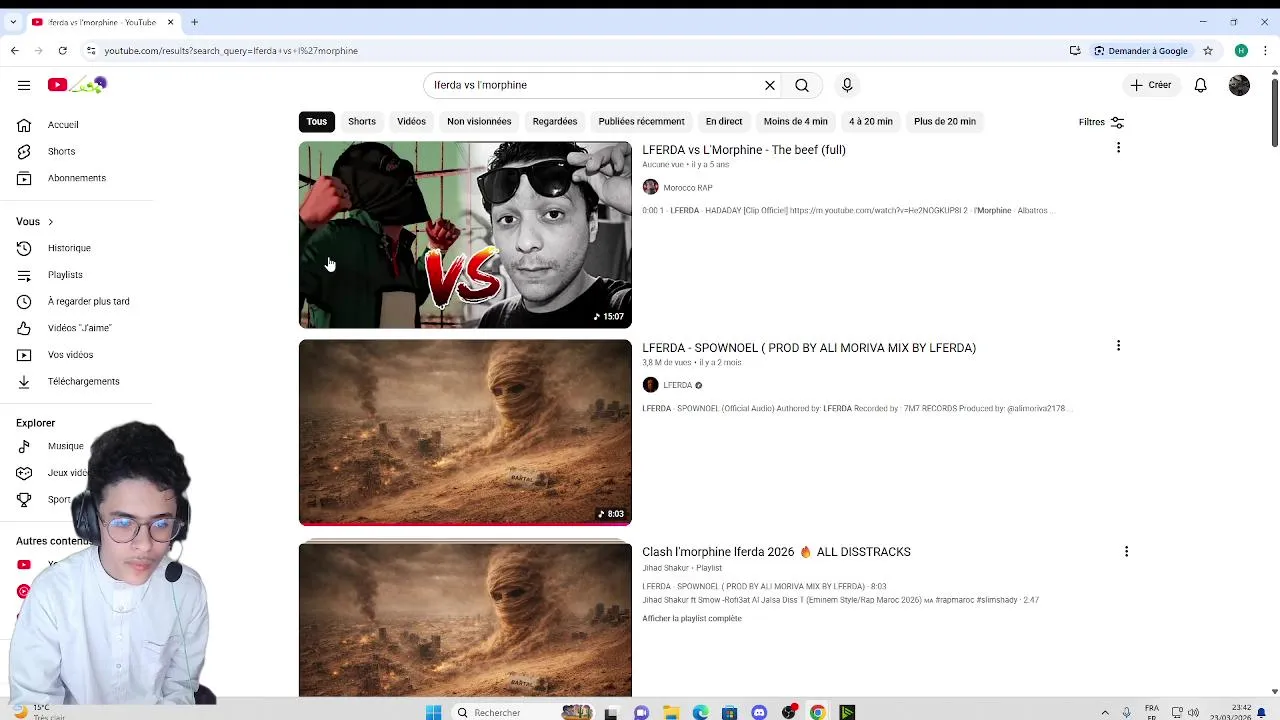The image size is (1280, 720).
Task: Go back with the browser back arrow
Action: point(14,51)
